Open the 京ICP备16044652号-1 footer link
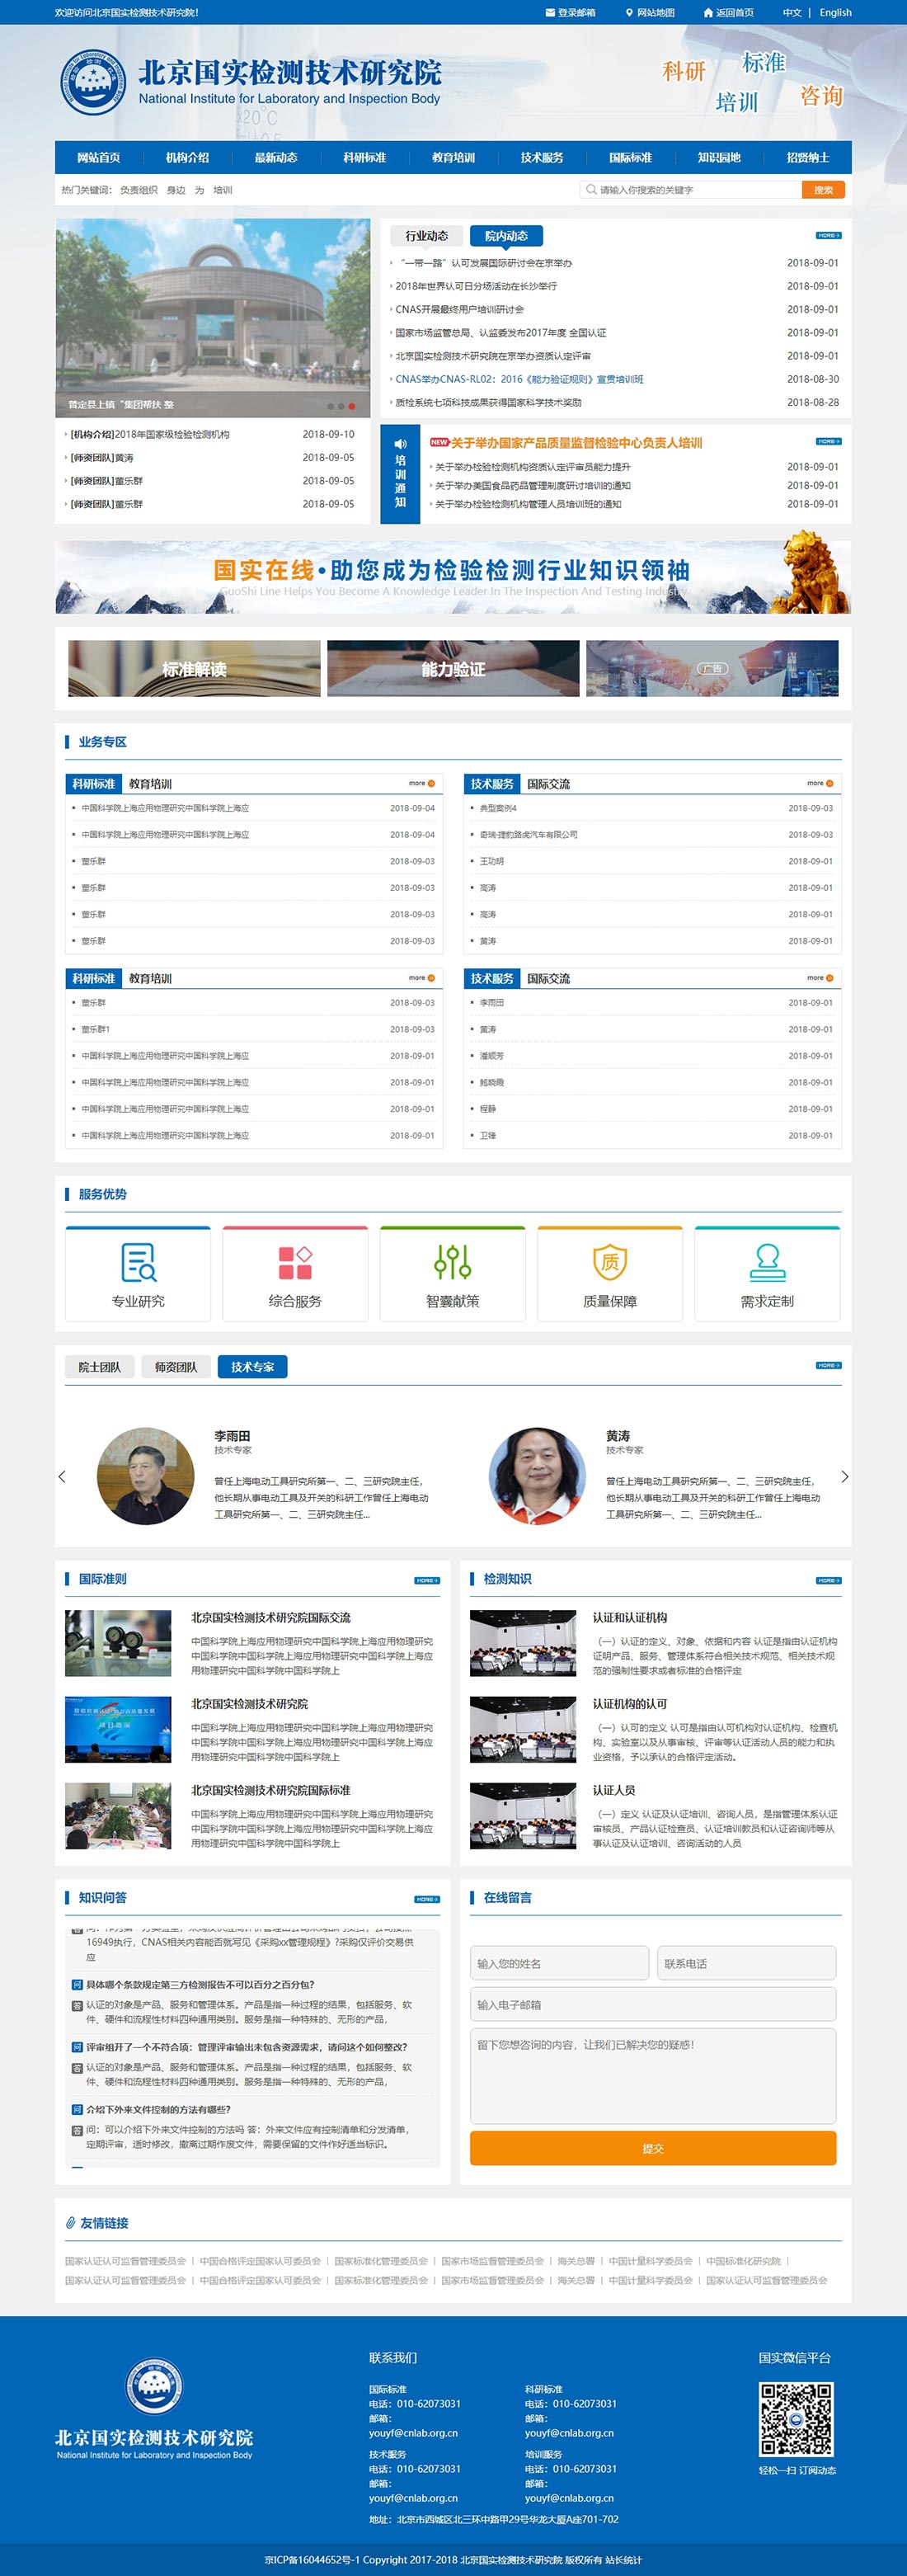This screenshot has width=907, height=2576. [312, 2560]
